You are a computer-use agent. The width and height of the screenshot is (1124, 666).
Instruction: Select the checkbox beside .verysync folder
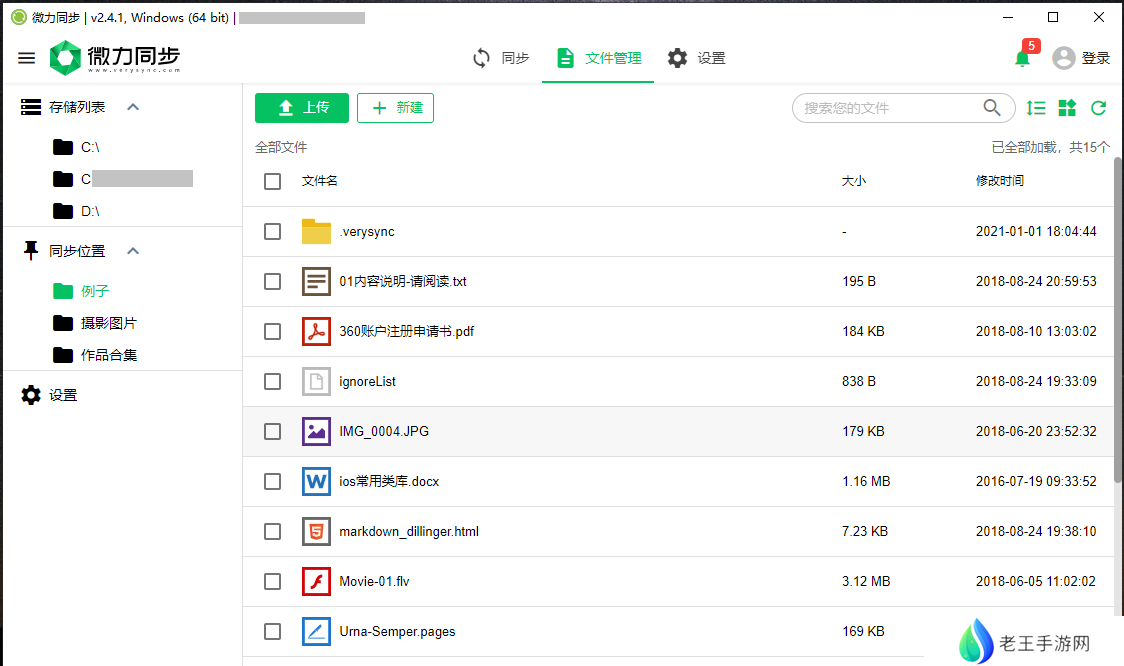coord(272,231)
